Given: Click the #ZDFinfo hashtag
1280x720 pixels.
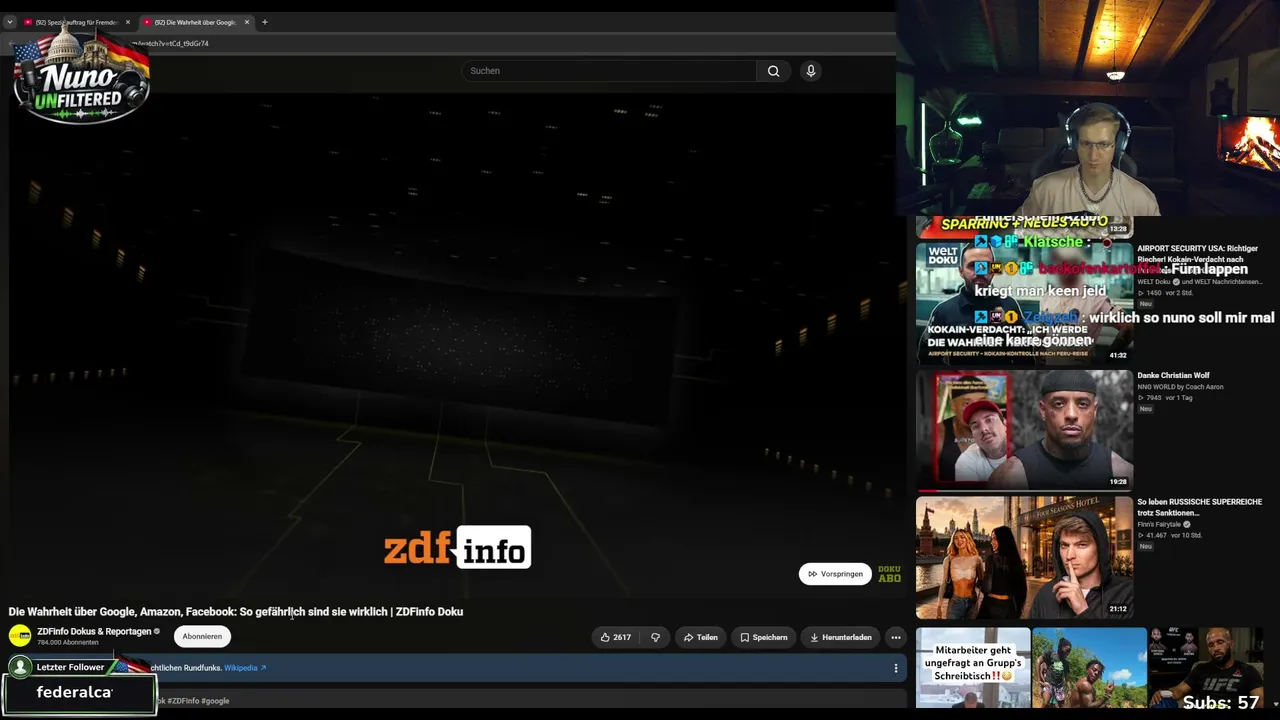Looking at the screenshot, I should [x=183, y=701].
